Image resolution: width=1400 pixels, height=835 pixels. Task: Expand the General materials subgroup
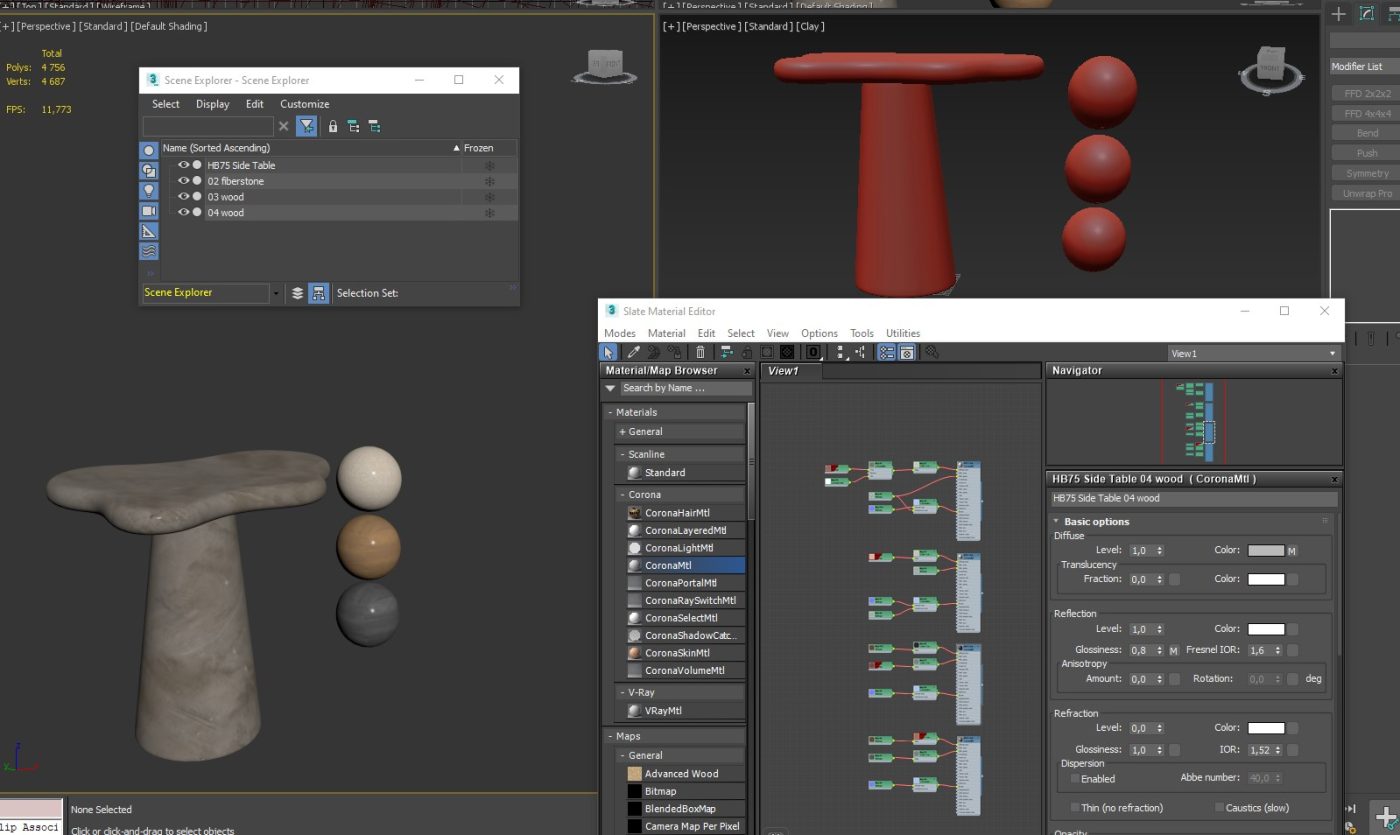(622, 432)
